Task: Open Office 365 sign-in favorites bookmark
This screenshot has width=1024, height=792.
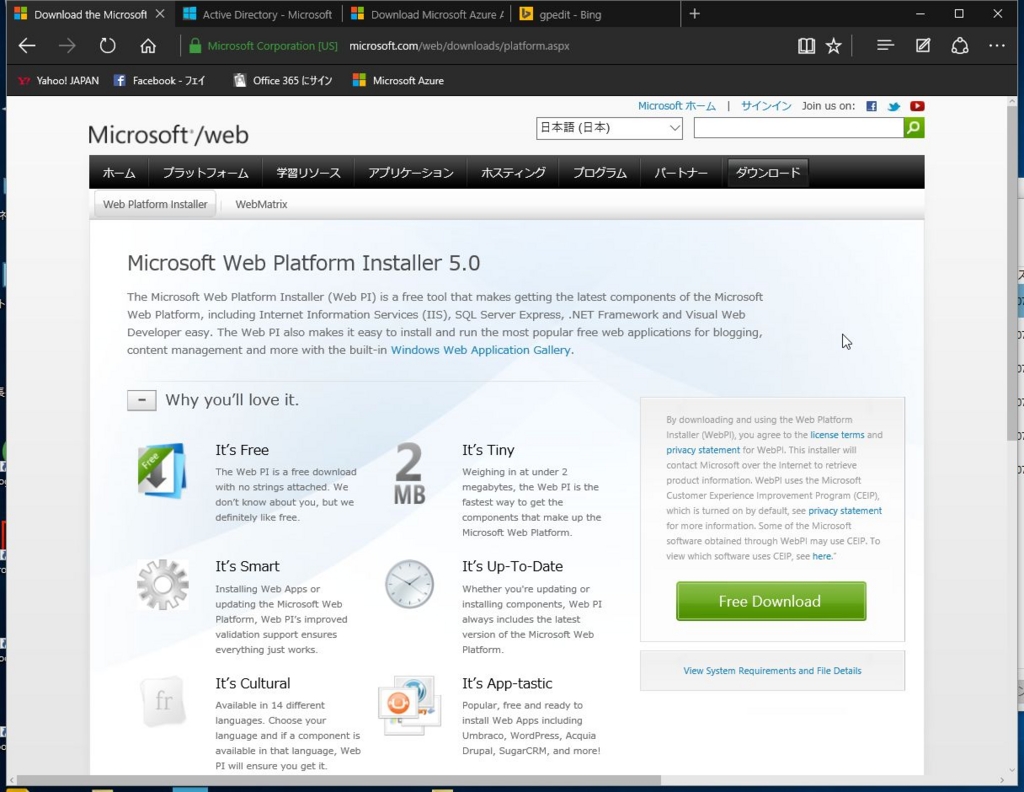Action: (x=283, y=80)
